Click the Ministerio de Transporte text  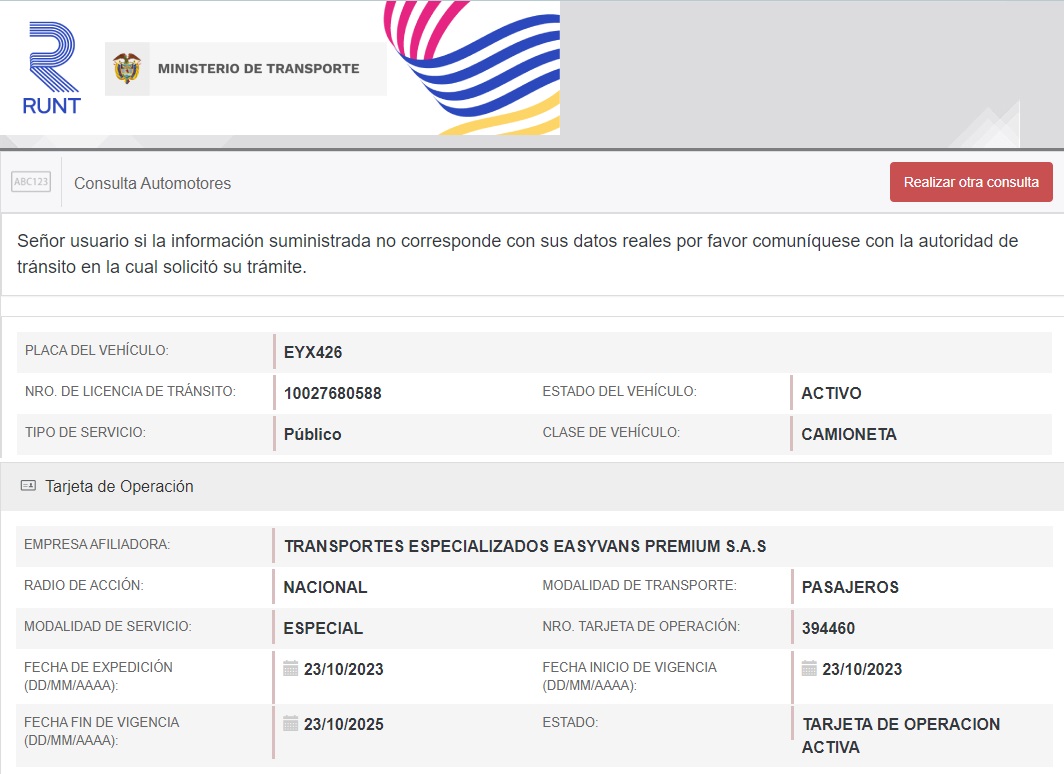pyautogui.click(x=258, y=69)
